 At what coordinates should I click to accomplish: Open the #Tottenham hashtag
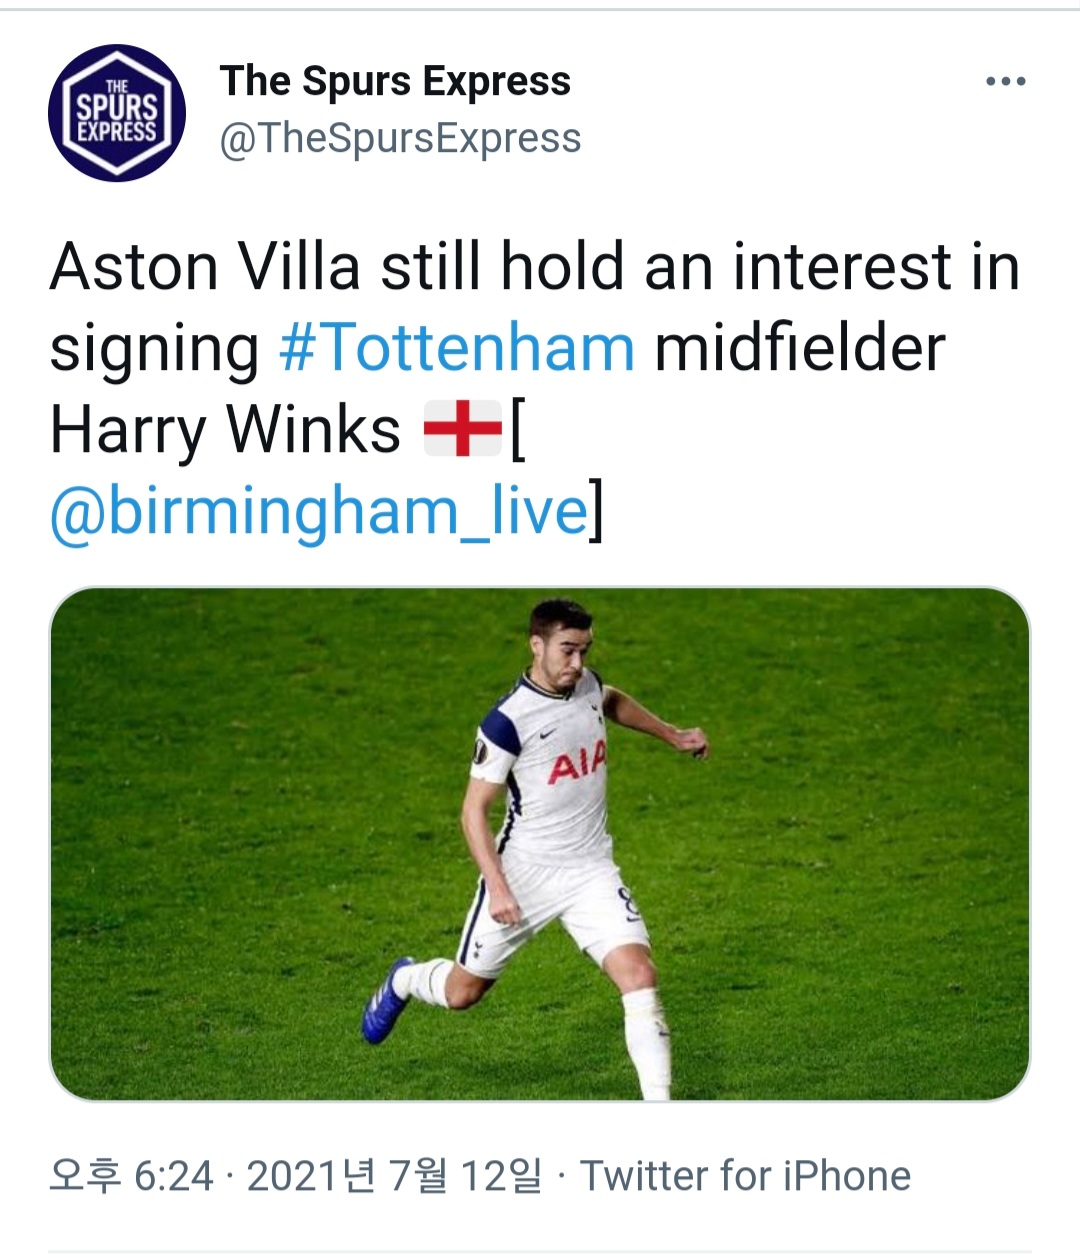457,348
